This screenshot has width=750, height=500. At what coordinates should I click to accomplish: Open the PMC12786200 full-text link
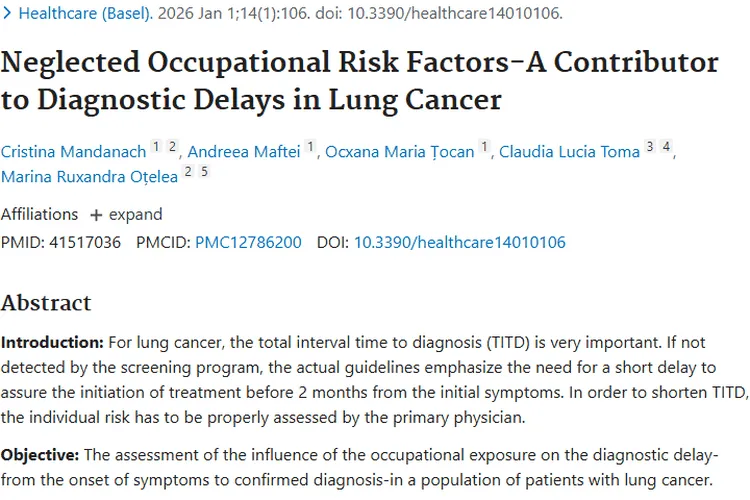tap(248, 242)
